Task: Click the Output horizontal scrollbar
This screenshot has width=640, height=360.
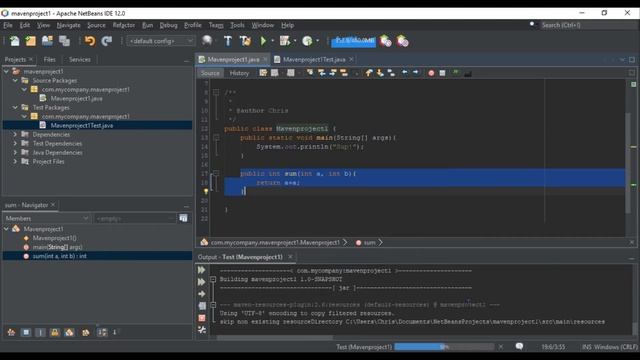Action: click(275, 338)
